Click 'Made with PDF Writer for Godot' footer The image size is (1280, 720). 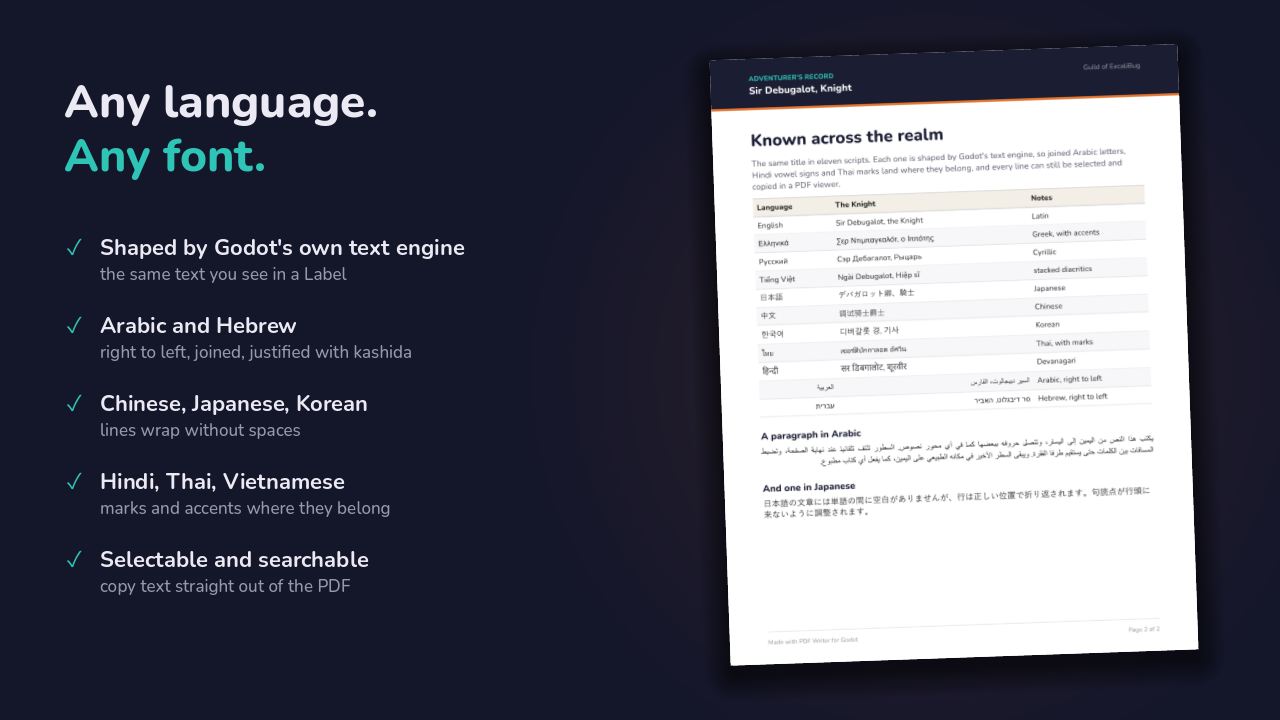(x=813, y=640)
